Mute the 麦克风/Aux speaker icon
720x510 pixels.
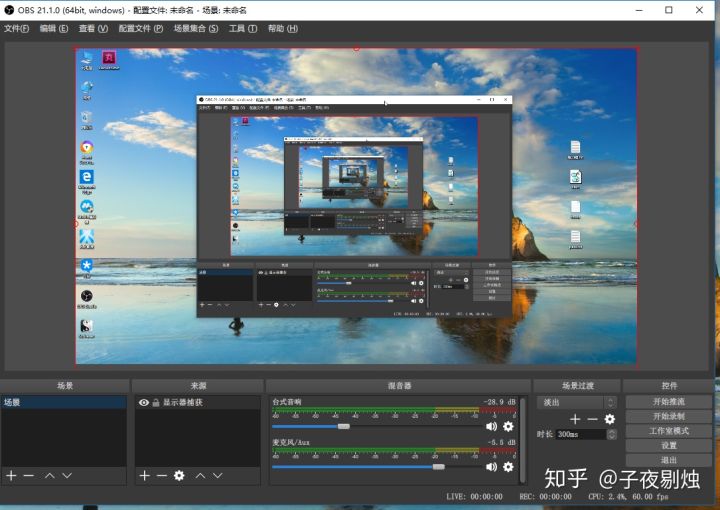click(x=491, y=467)
